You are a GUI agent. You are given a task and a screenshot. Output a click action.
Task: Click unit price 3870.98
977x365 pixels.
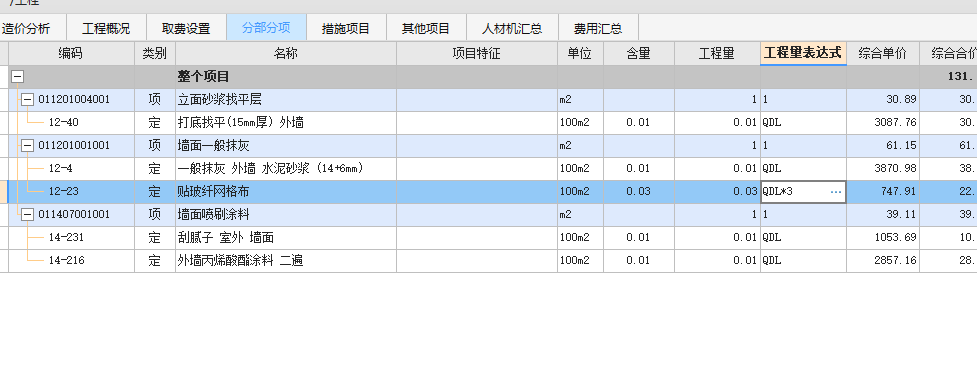(882, 169)
